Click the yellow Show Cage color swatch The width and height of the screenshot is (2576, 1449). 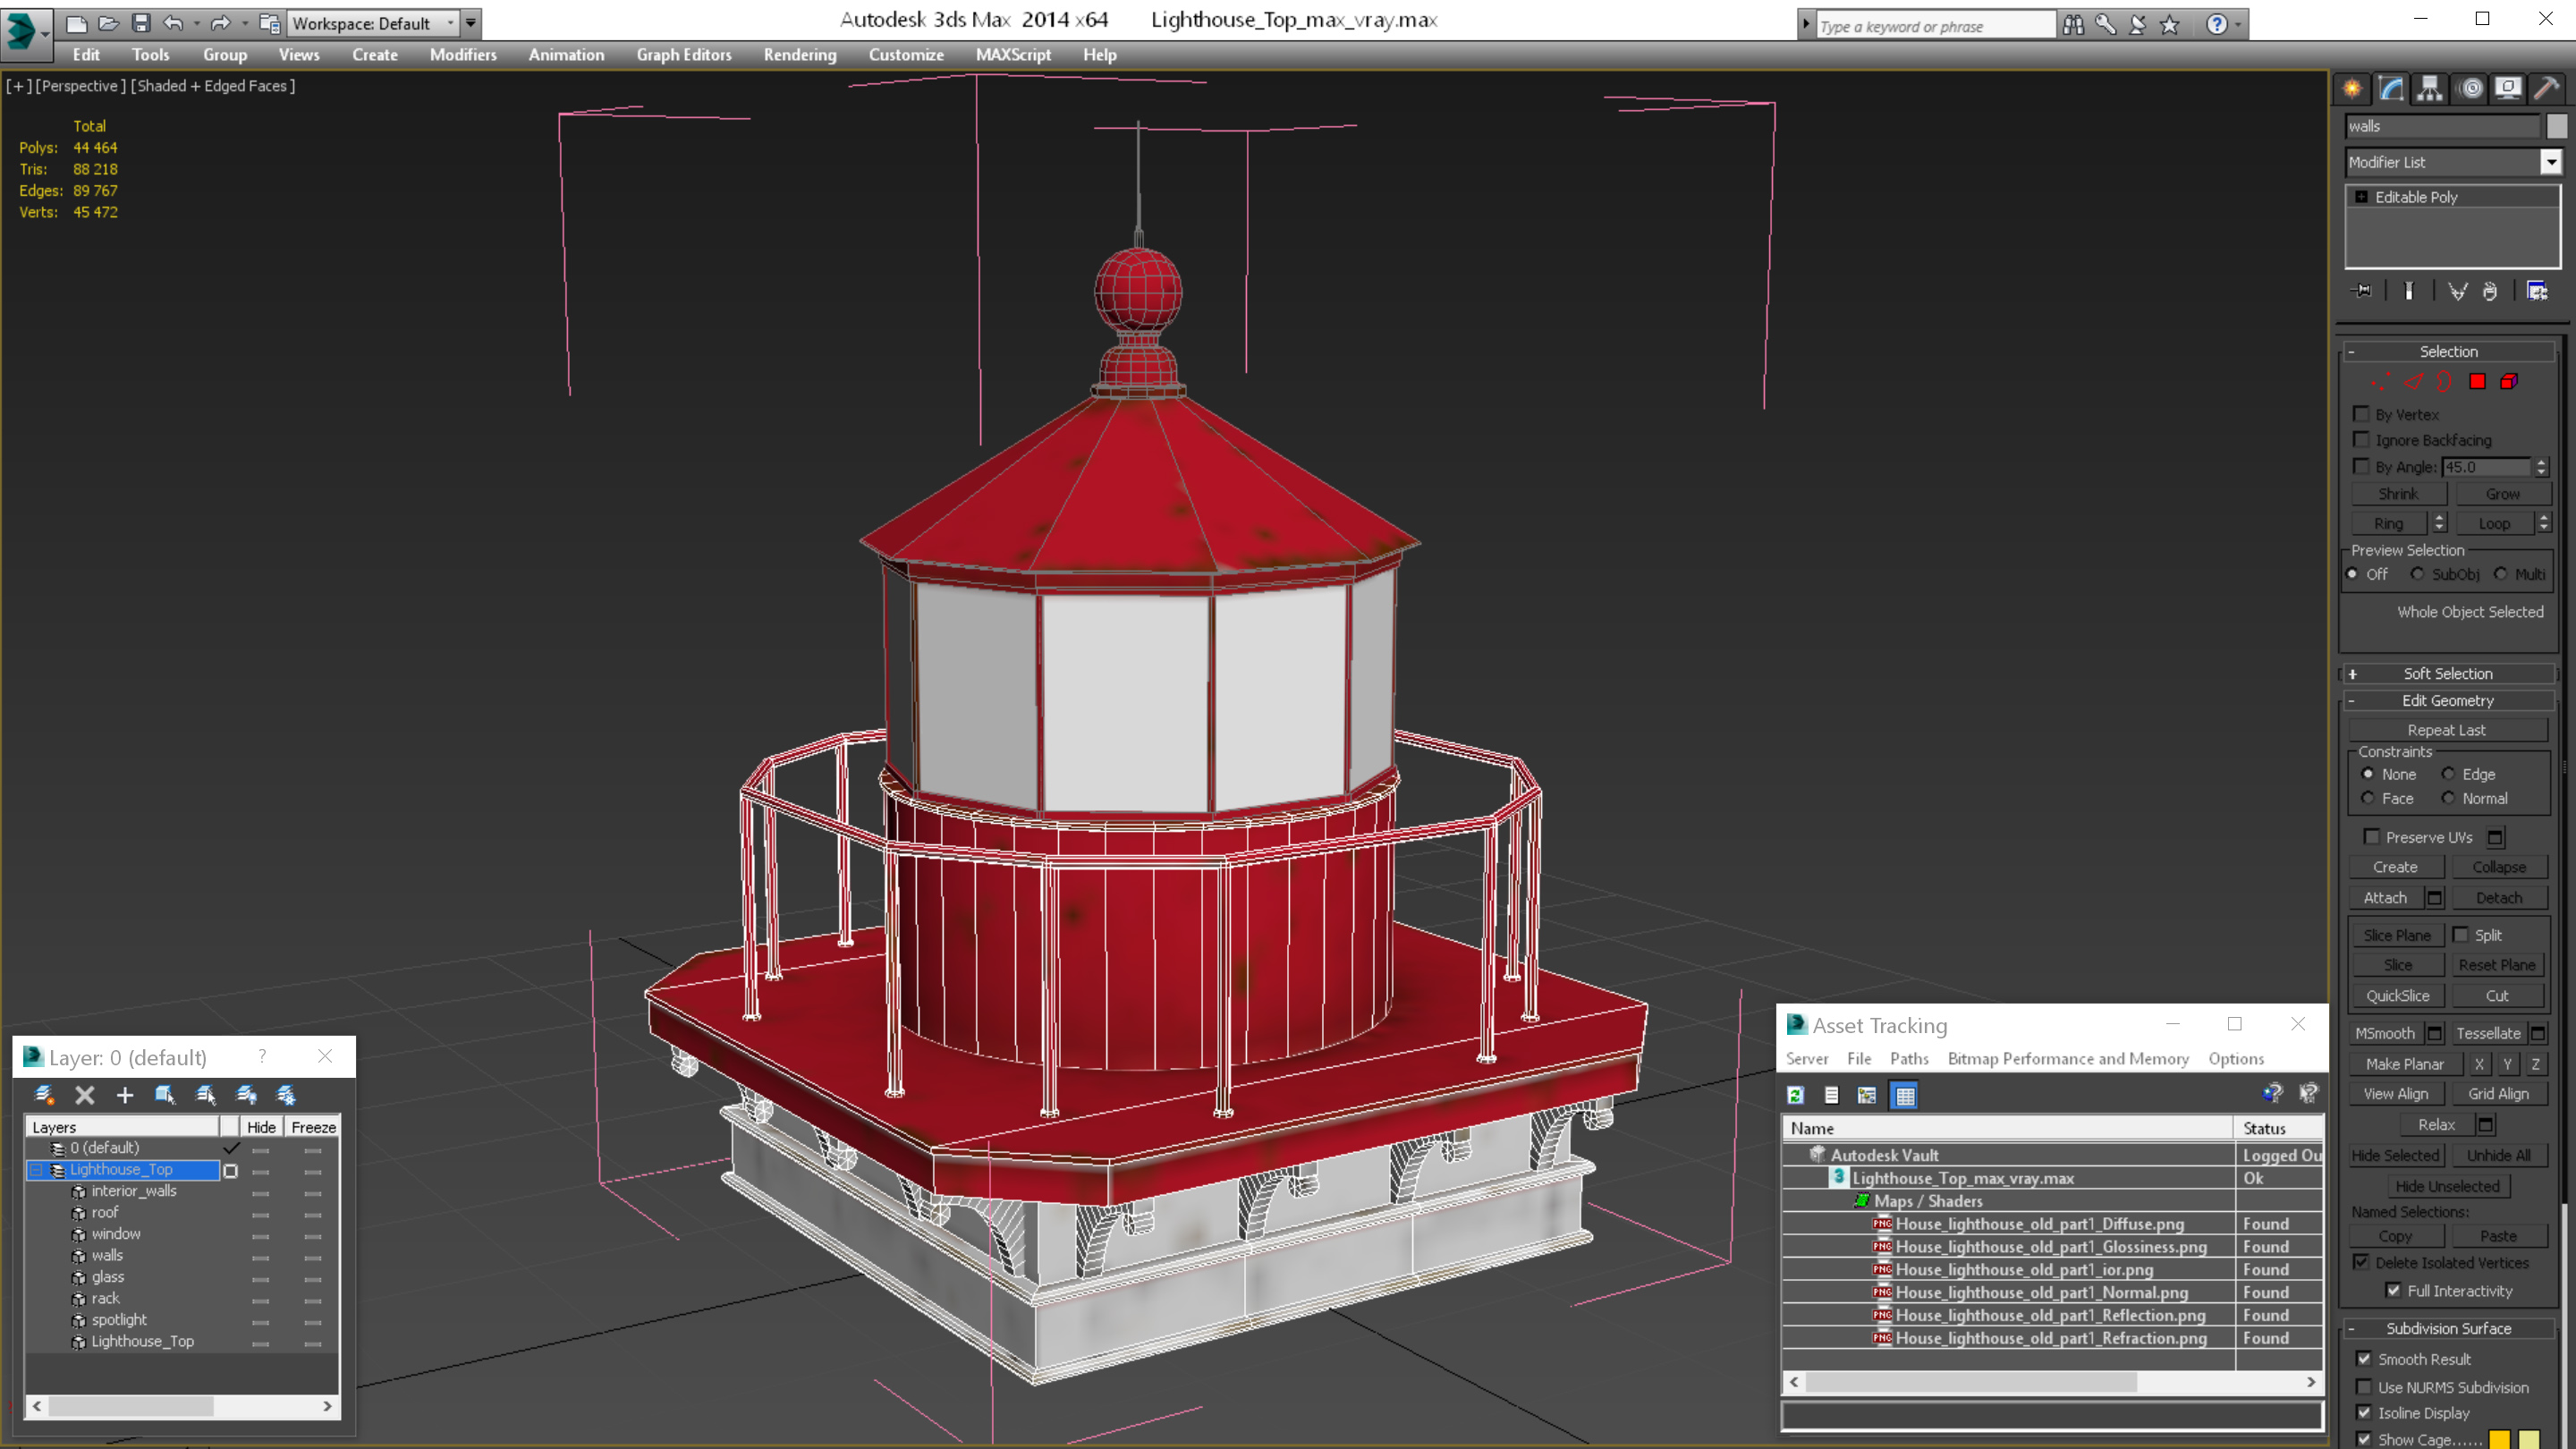click(2530, 1440)
